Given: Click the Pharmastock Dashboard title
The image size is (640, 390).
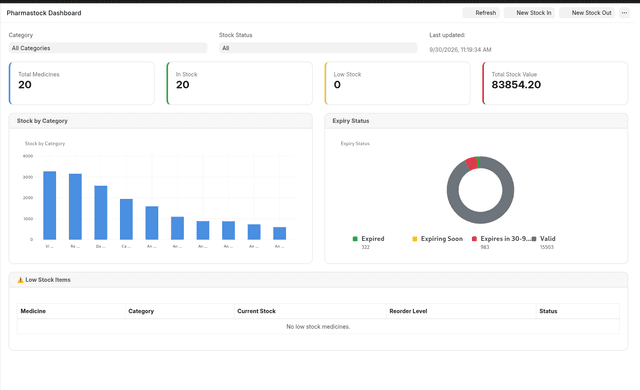Looking at the screenshot, I should (x=44, y=13).
